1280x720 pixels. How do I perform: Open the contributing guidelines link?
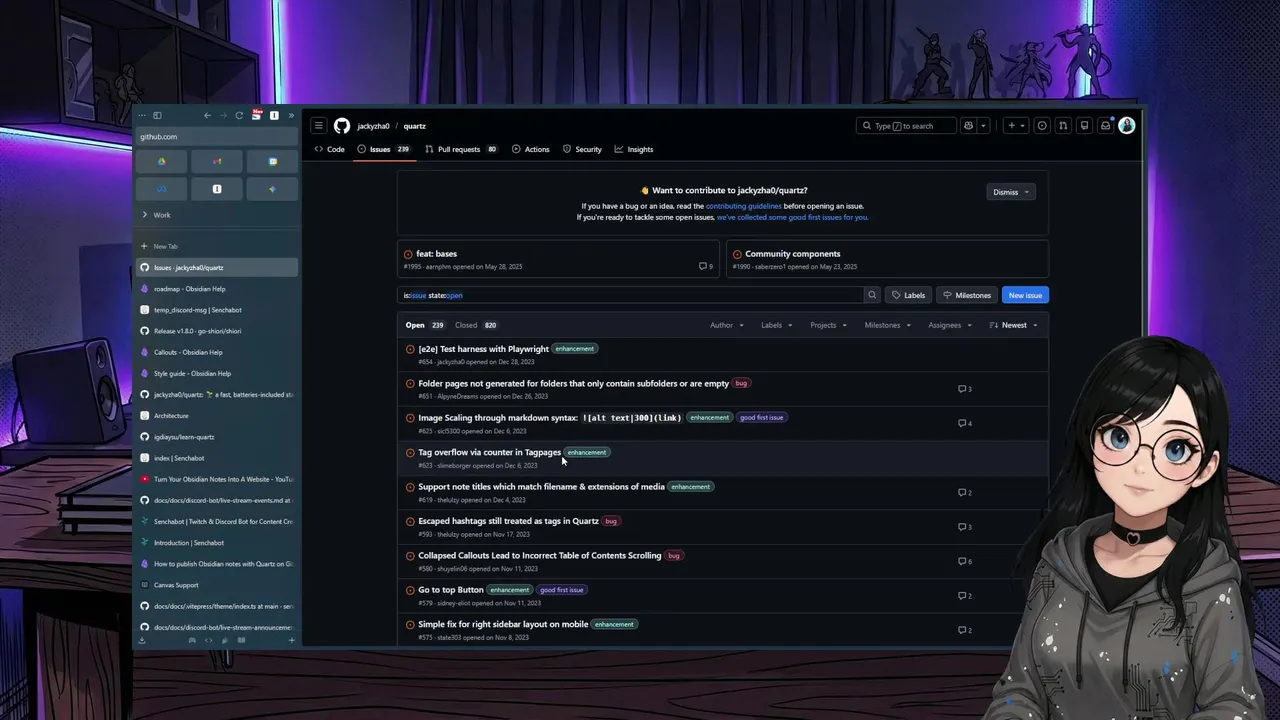tap(743, 206)
